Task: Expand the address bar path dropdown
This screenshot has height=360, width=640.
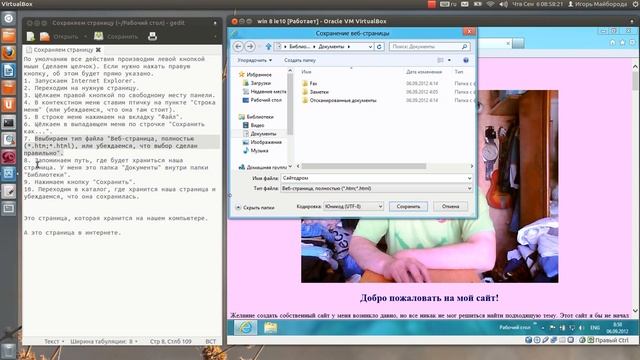Action: pyautogui.click(x=370, y=47)
